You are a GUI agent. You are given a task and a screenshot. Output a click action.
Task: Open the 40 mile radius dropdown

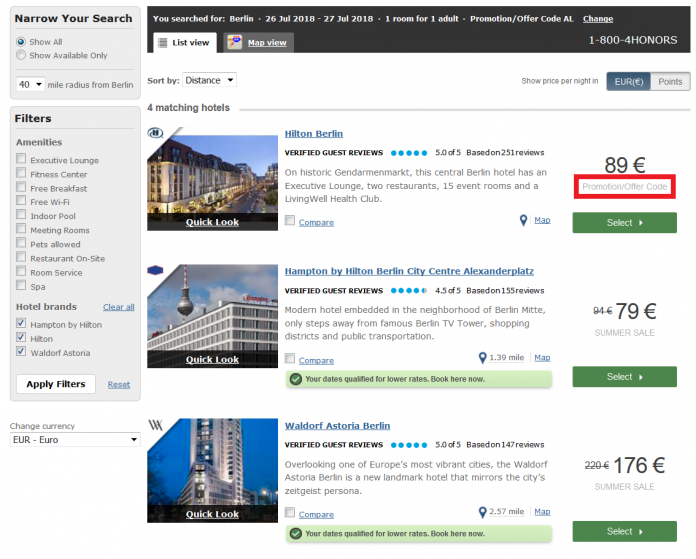coord(31,84)
